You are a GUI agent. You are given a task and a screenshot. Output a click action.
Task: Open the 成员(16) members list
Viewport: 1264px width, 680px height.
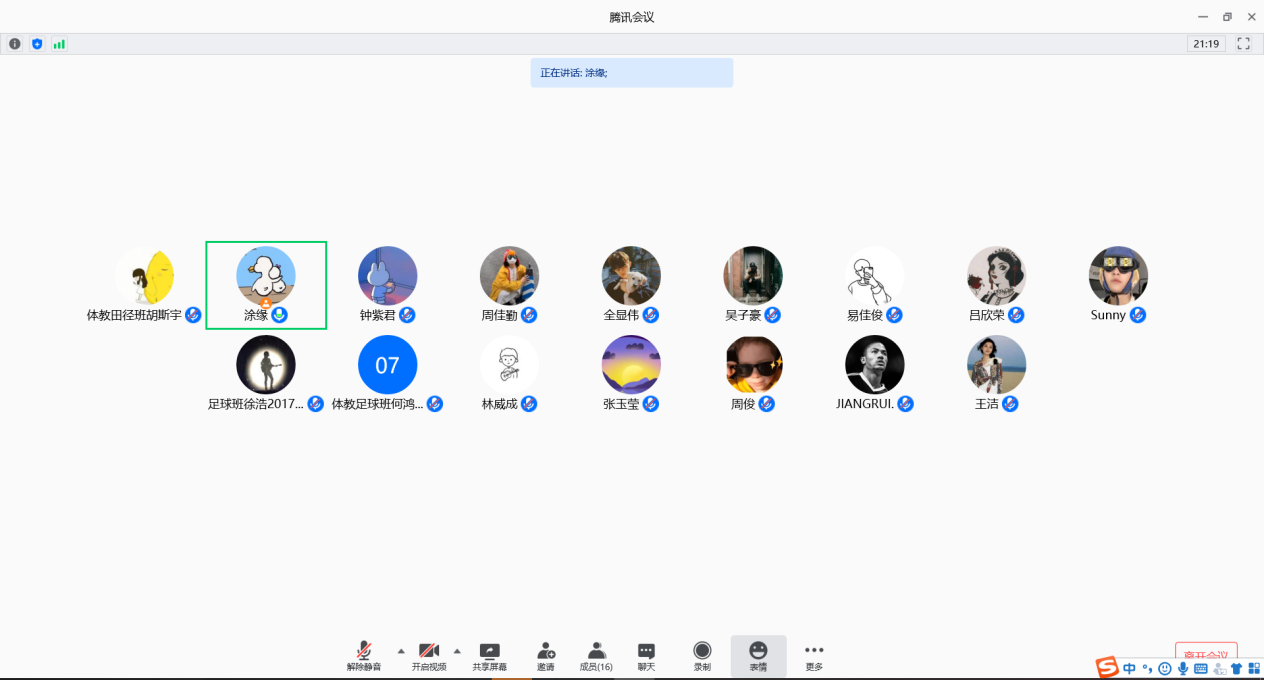[596, 656]
